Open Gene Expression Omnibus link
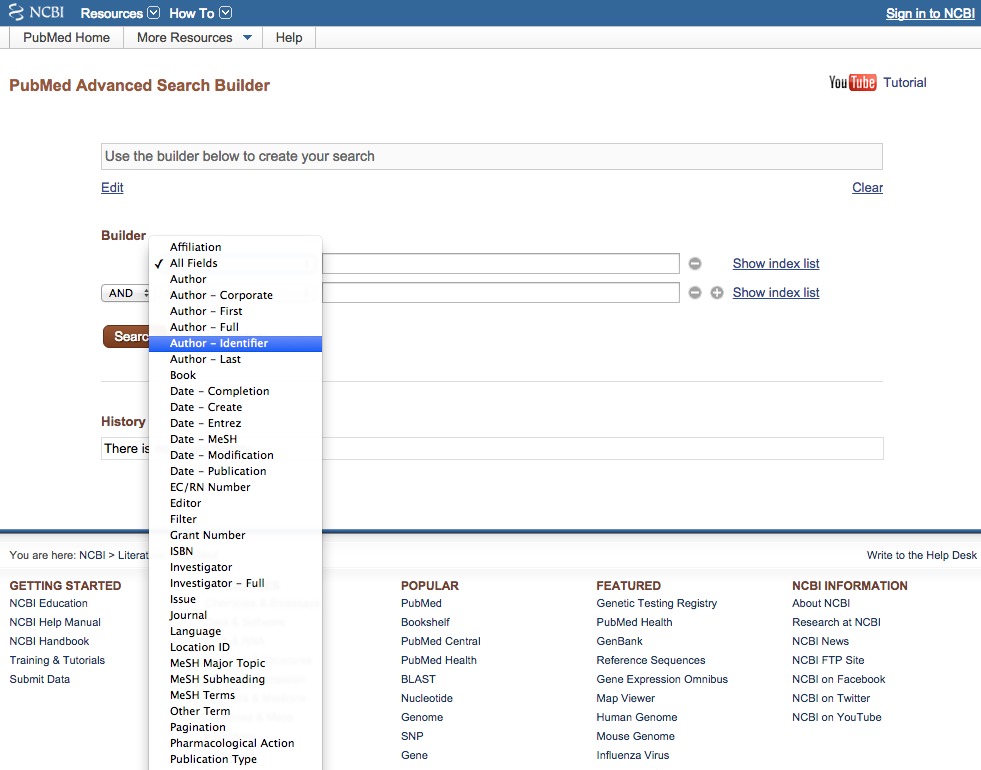Image resolution: width=981 pixels, height=770 pixels. tap(662, 679)
